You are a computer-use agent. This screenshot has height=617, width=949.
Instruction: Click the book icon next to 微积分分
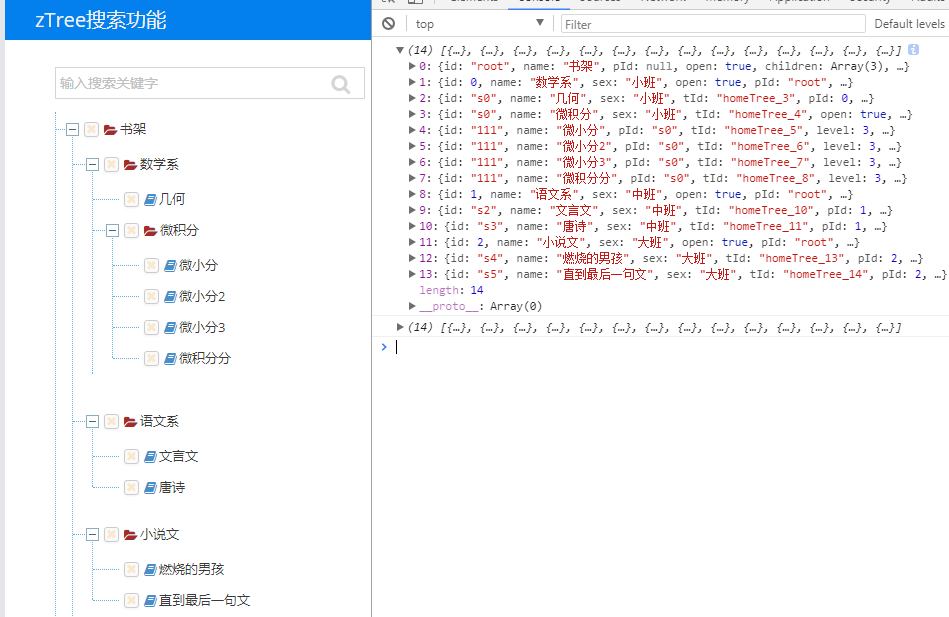[x=170, y=358]
